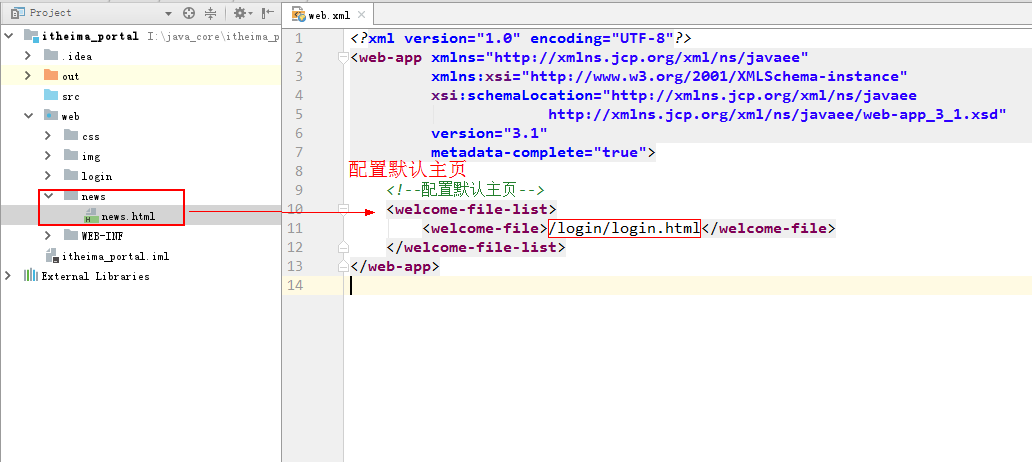Open the Project view selector dropdown arrow
Viewport: 1032px width, 462px height.
click(x=168, y=13)
